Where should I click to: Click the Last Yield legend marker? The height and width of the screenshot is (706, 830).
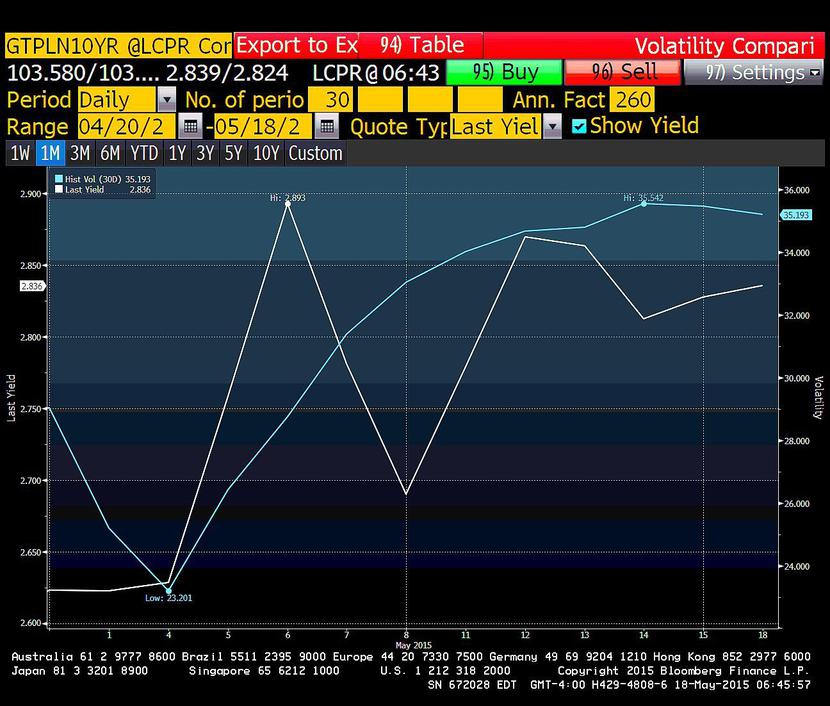coord(59,188)
